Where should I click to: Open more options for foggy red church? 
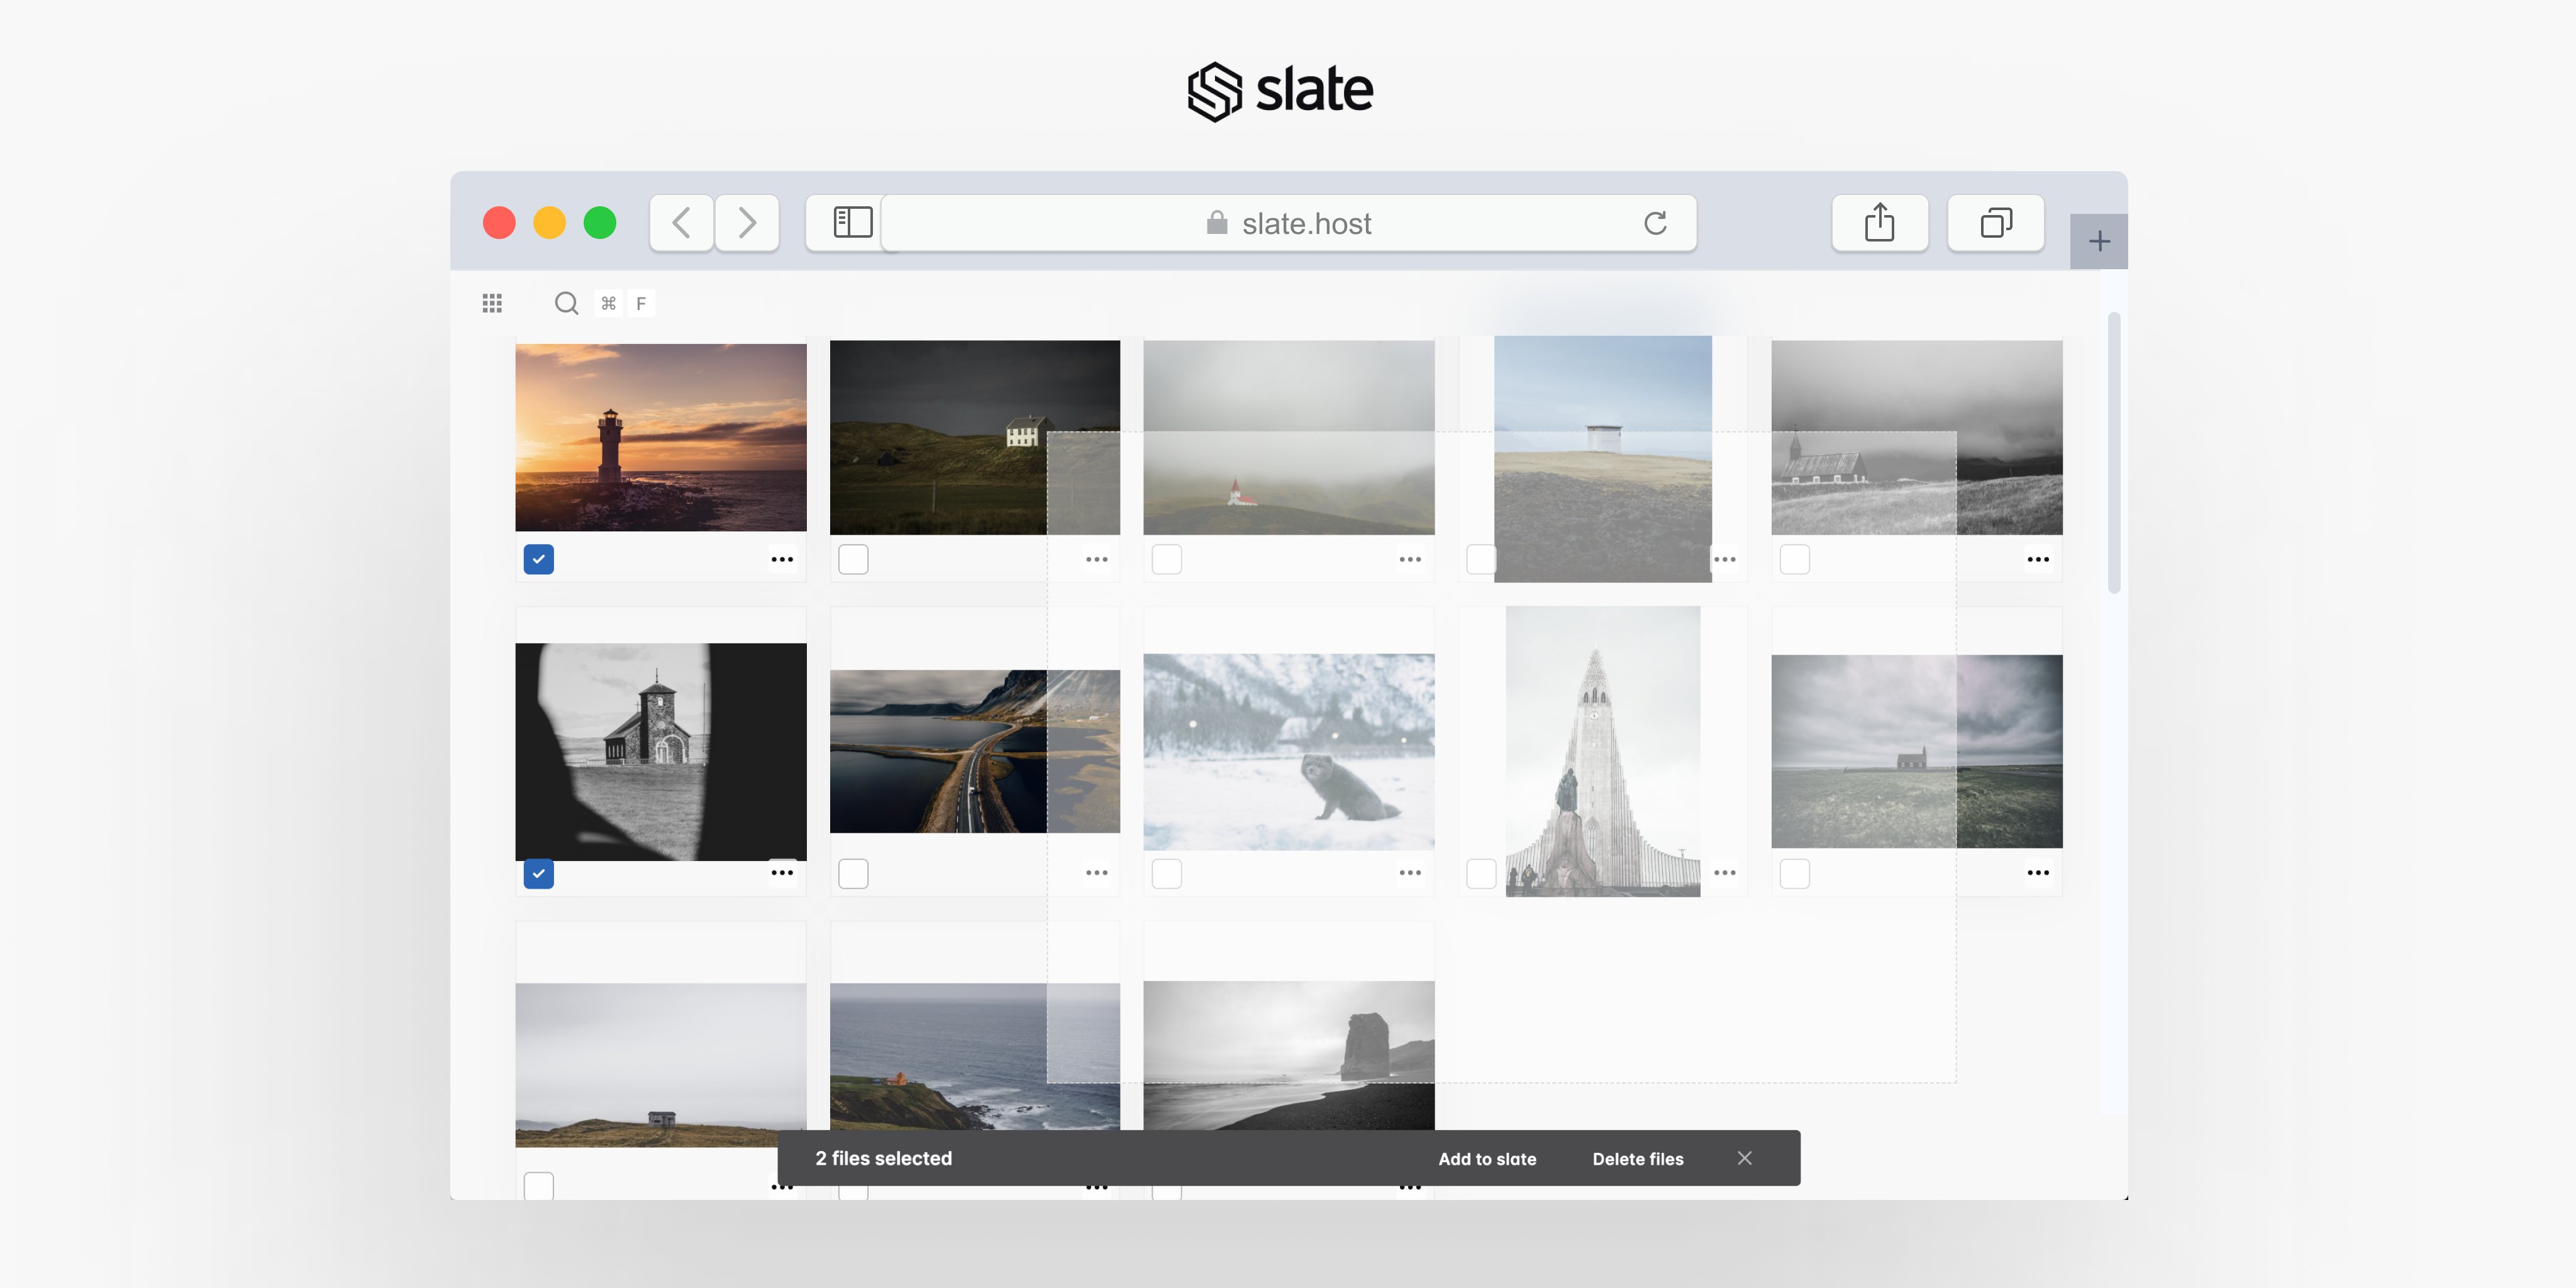pos(1410,559)
